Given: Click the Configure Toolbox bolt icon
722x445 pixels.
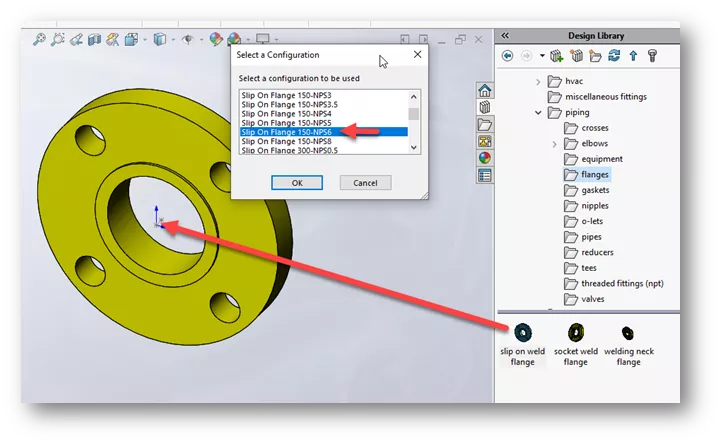Looking at the screenshot, I should tap(652, 56).
